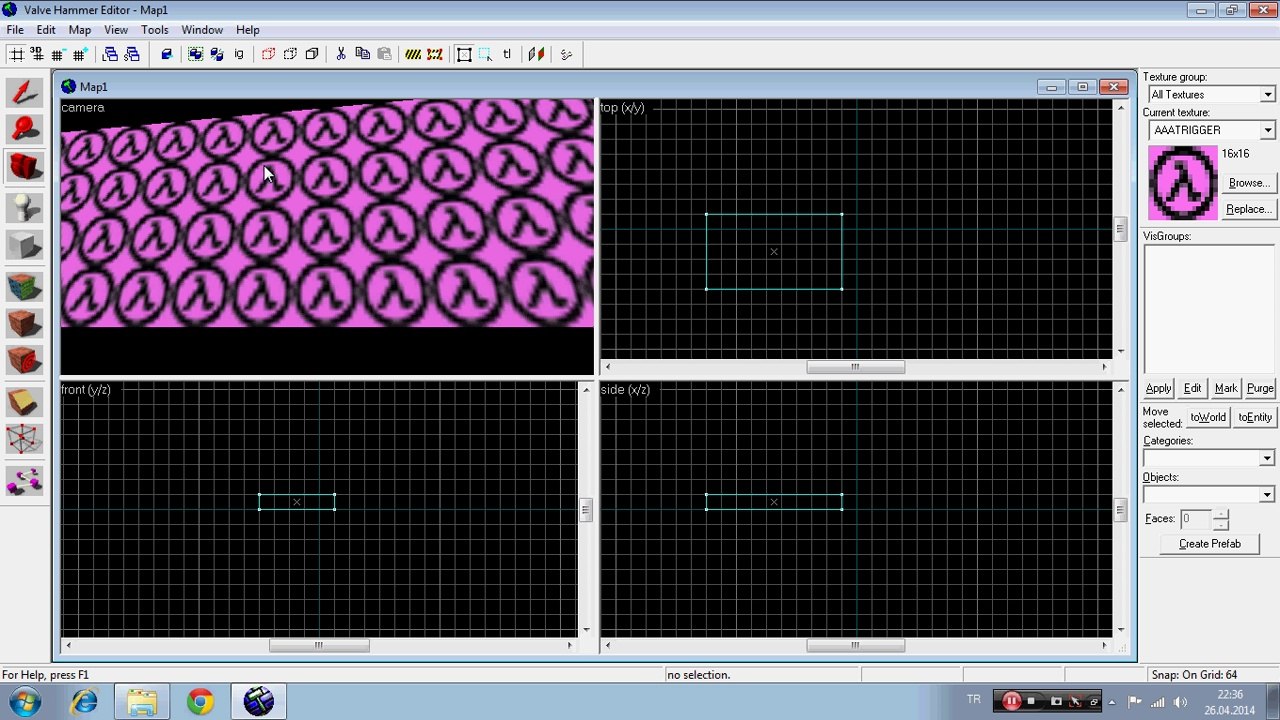Activate the Clipping tool

pyautogui.click(x=25, y=401)
